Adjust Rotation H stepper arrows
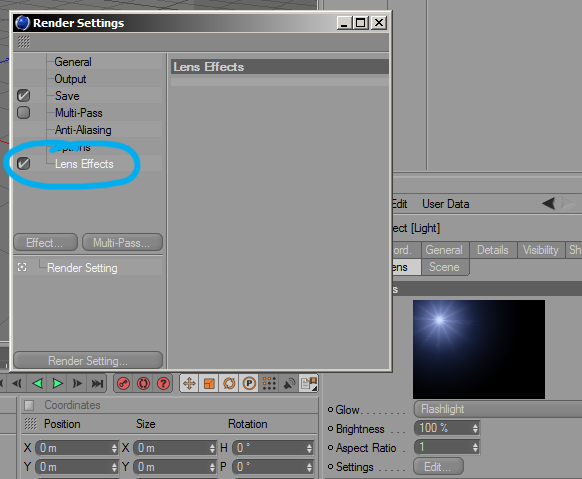The height and width of the screenshot is (479, 582). pyautogui.click(x=310, y=448)
